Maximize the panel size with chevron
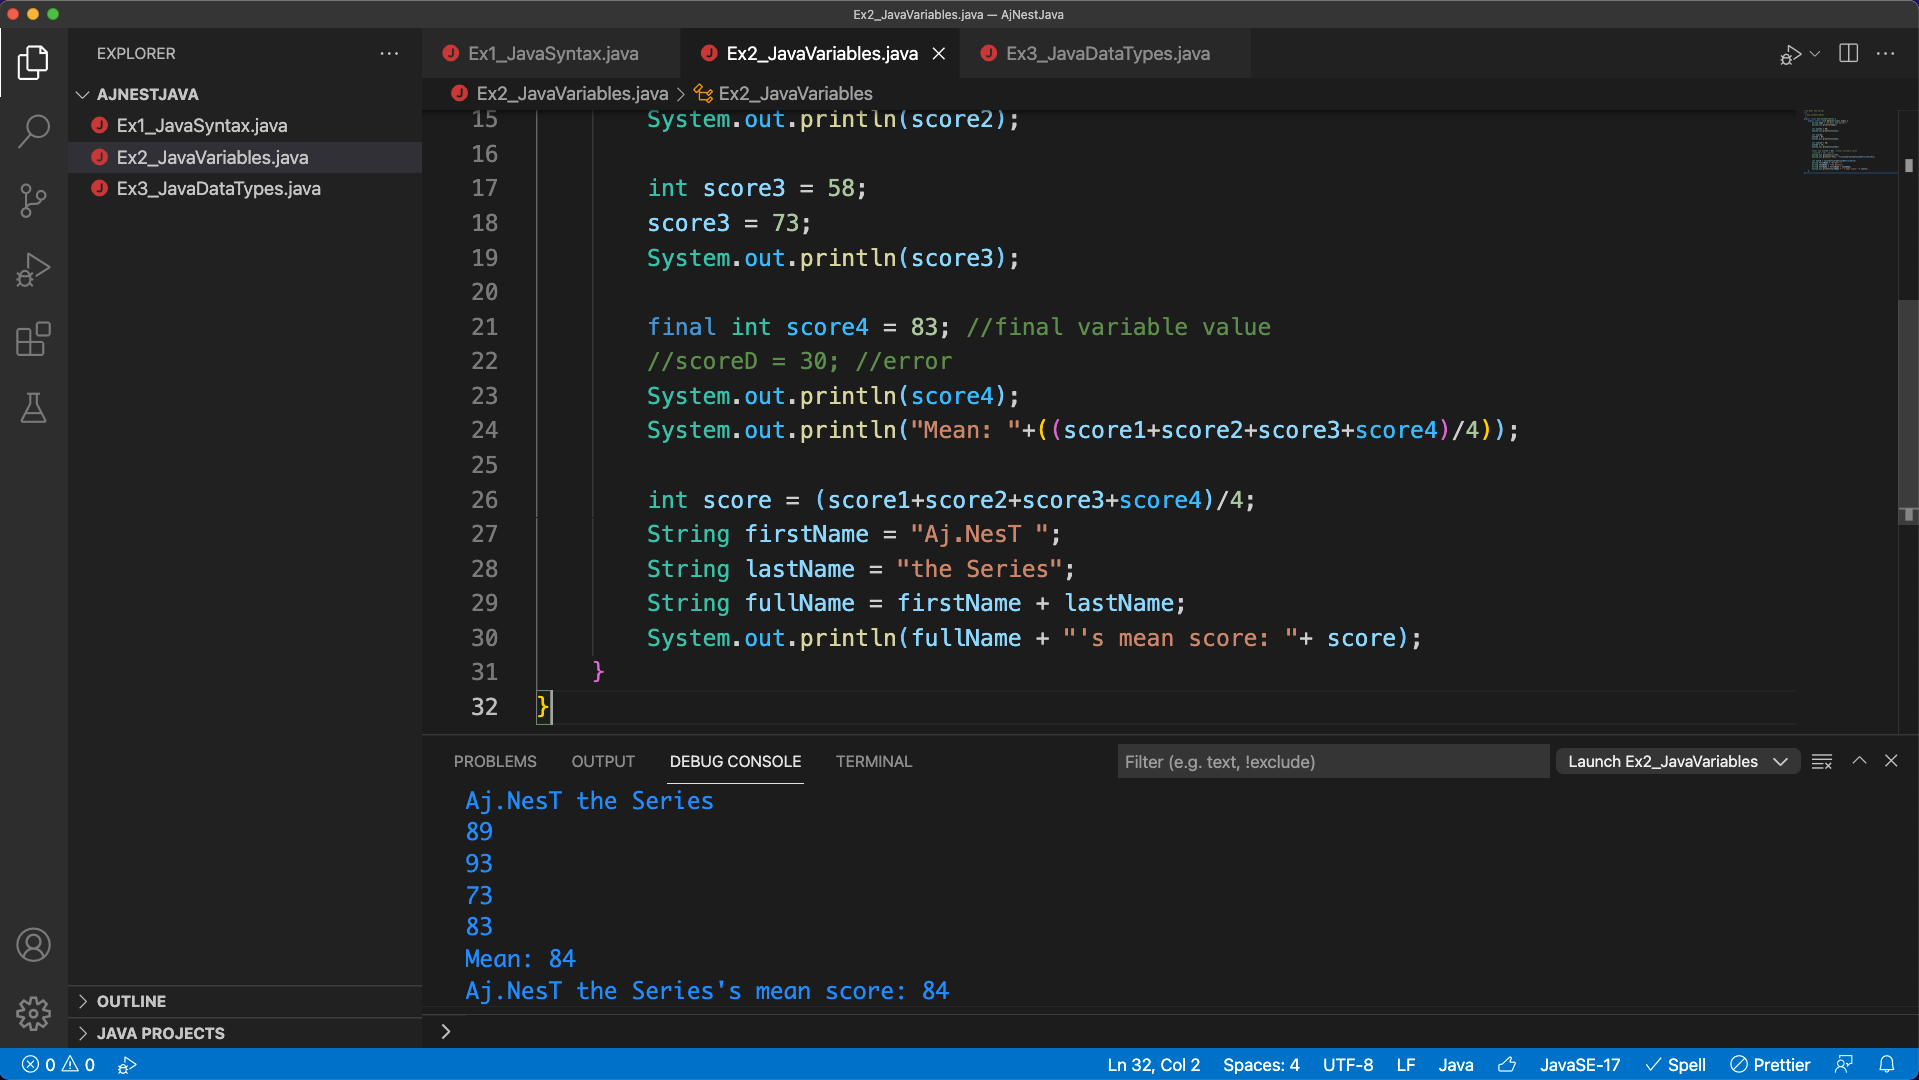 (1859, 761)
